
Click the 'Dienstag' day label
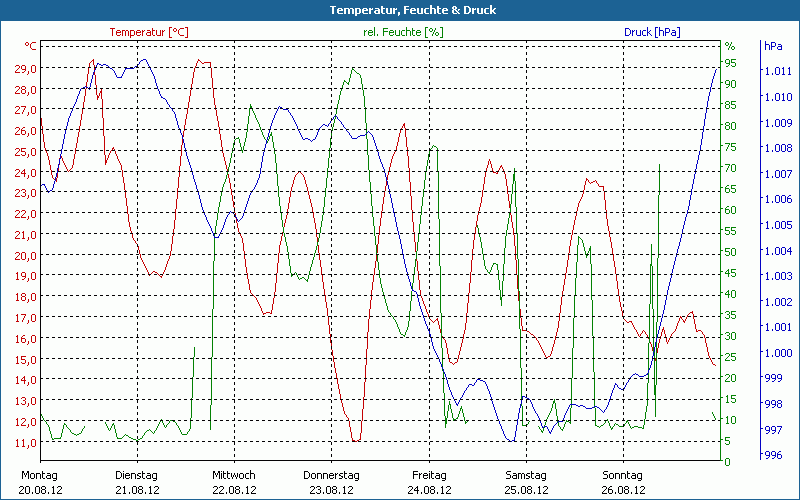[x=136, y=476]
